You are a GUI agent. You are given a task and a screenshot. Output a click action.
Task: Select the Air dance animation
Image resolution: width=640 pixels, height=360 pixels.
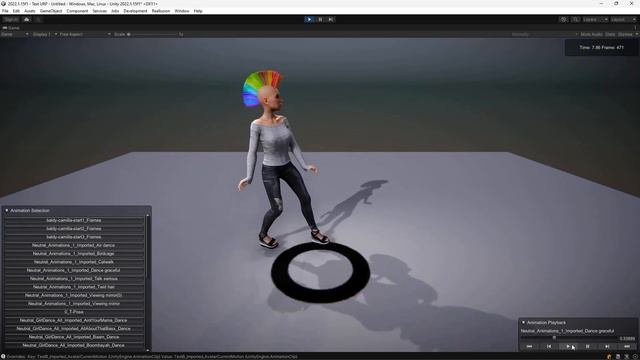pyautogui.click(x=74, y=245)
